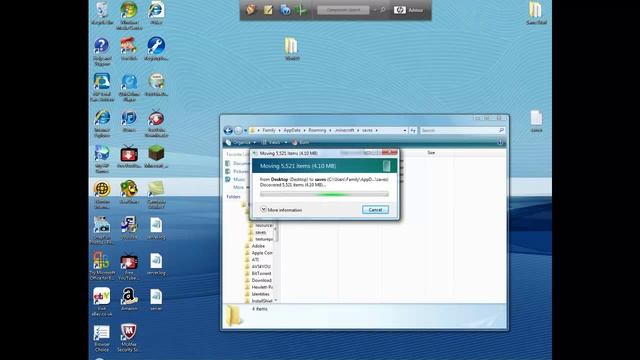Open the blue wrench tool desktop shortcut
This screenshot has width=640, height=360.
point(156,49)
